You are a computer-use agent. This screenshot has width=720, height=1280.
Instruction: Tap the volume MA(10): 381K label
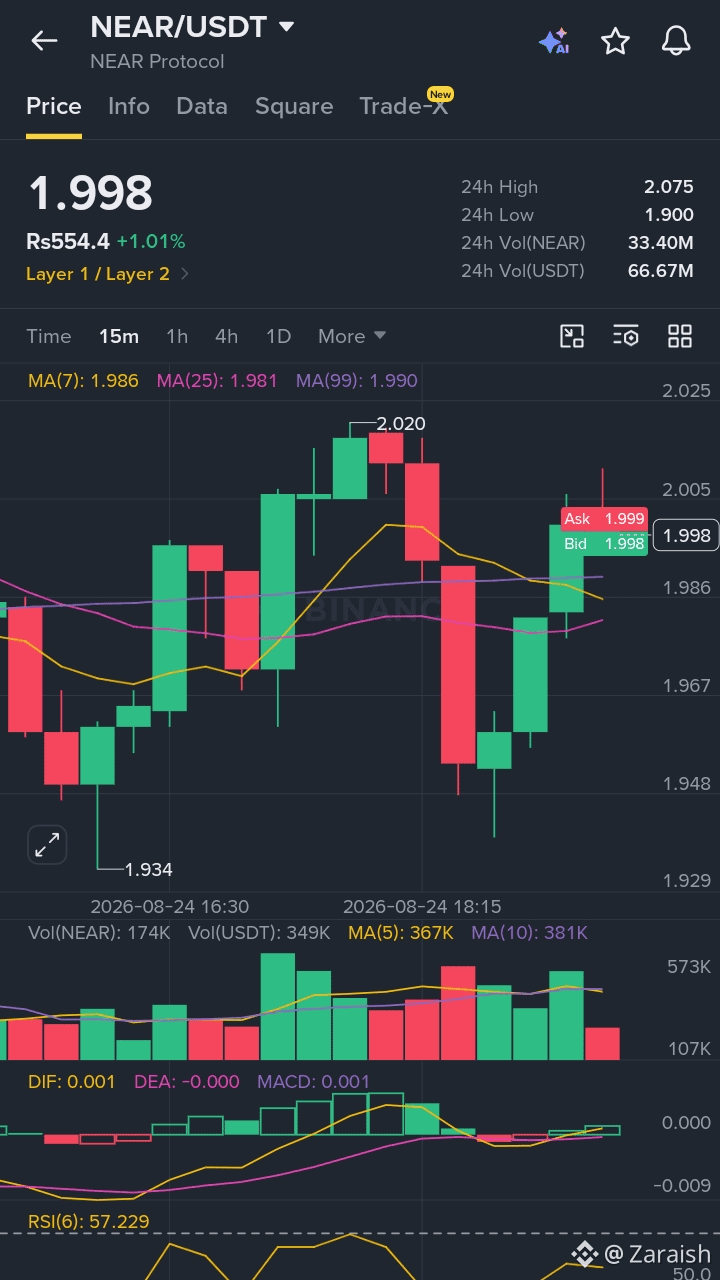click(x=530, y=933)
